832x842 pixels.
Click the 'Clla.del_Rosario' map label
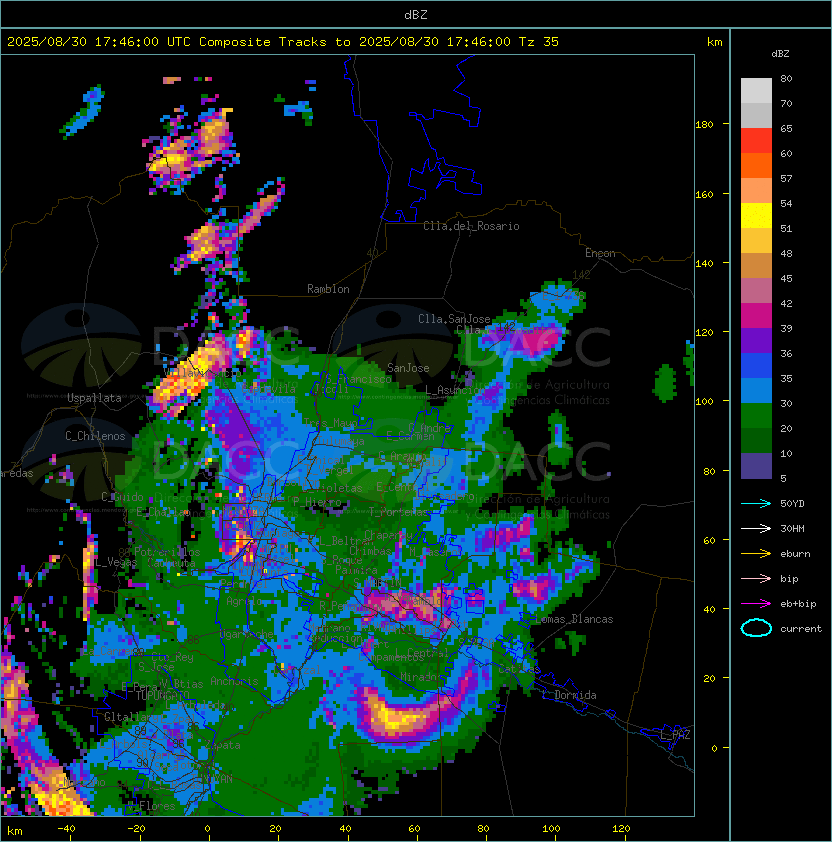pyautogui.click(x=471, y=226)
